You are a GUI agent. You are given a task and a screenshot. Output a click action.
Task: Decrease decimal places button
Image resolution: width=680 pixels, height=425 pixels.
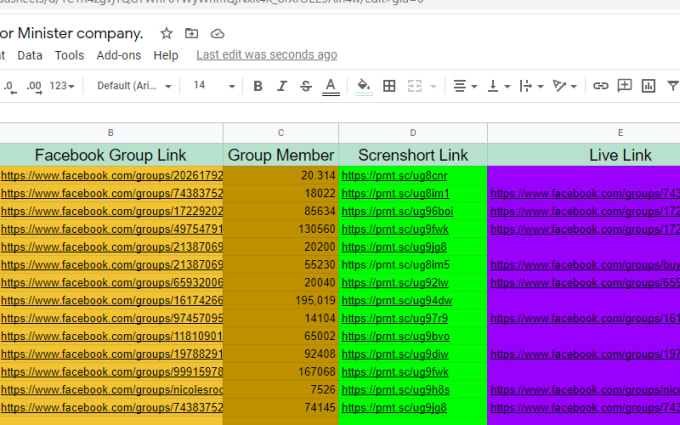[10, 86]
